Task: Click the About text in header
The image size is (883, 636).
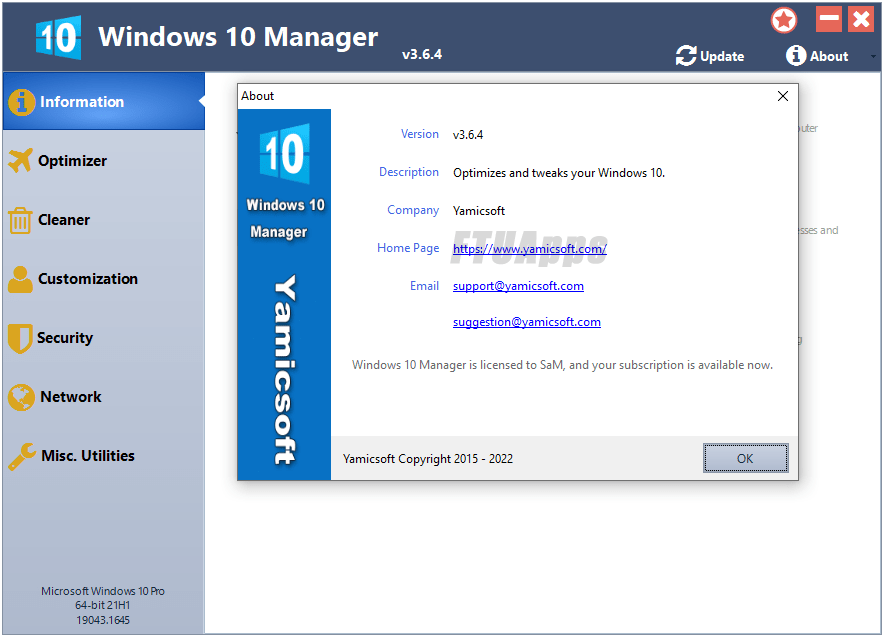Action: [829, 56]
